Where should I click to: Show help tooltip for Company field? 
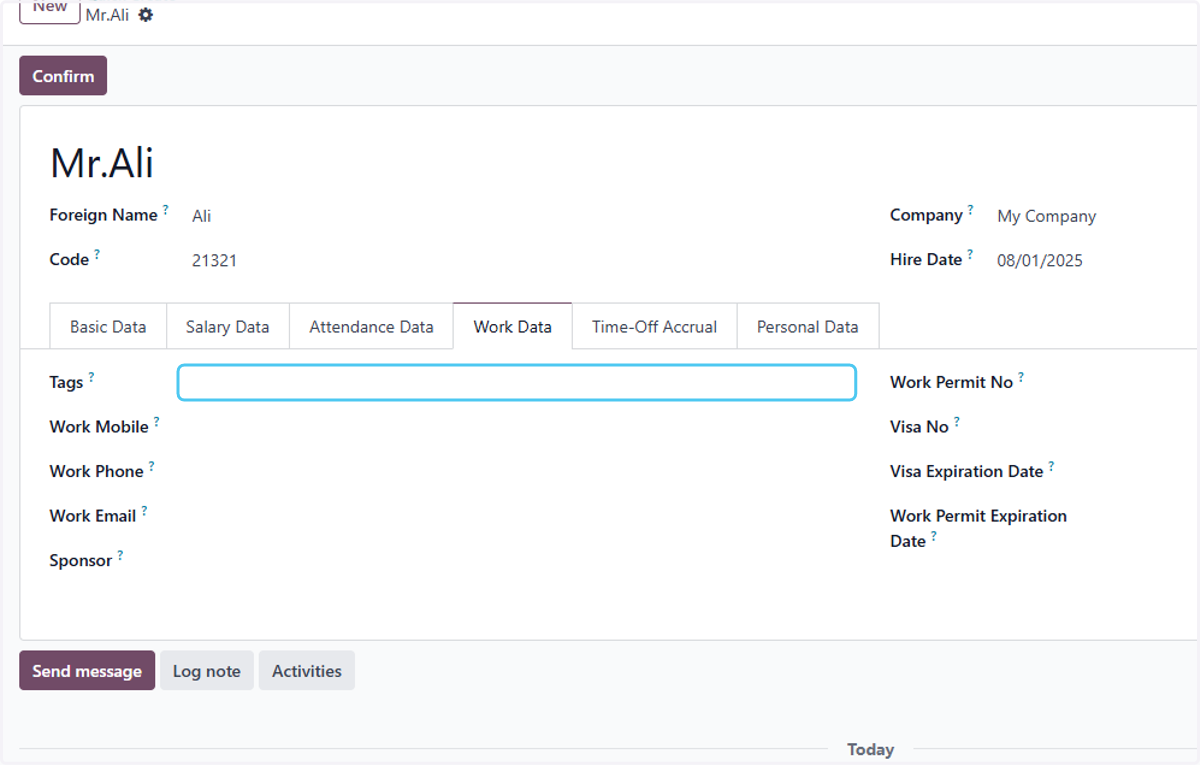click(x=970, y=209)
